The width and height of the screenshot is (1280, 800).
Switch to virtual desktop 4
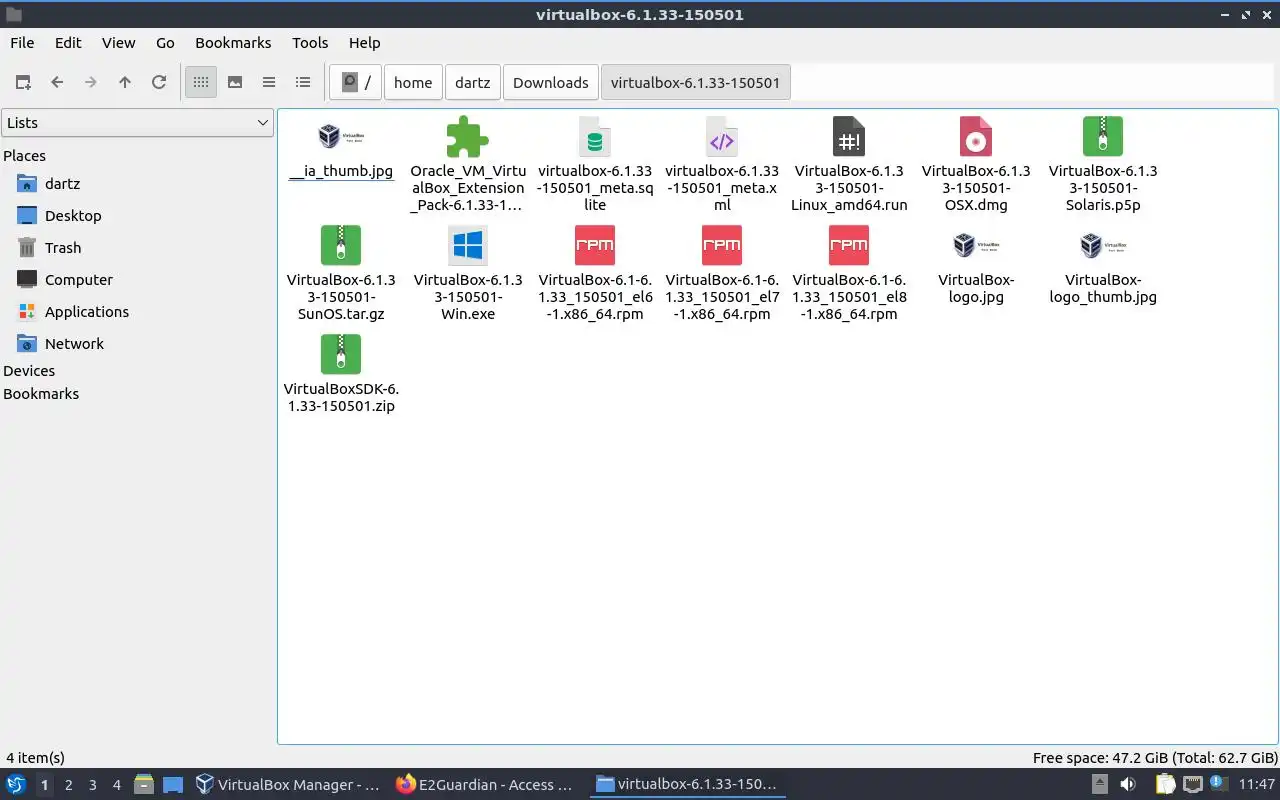(116, 785)
